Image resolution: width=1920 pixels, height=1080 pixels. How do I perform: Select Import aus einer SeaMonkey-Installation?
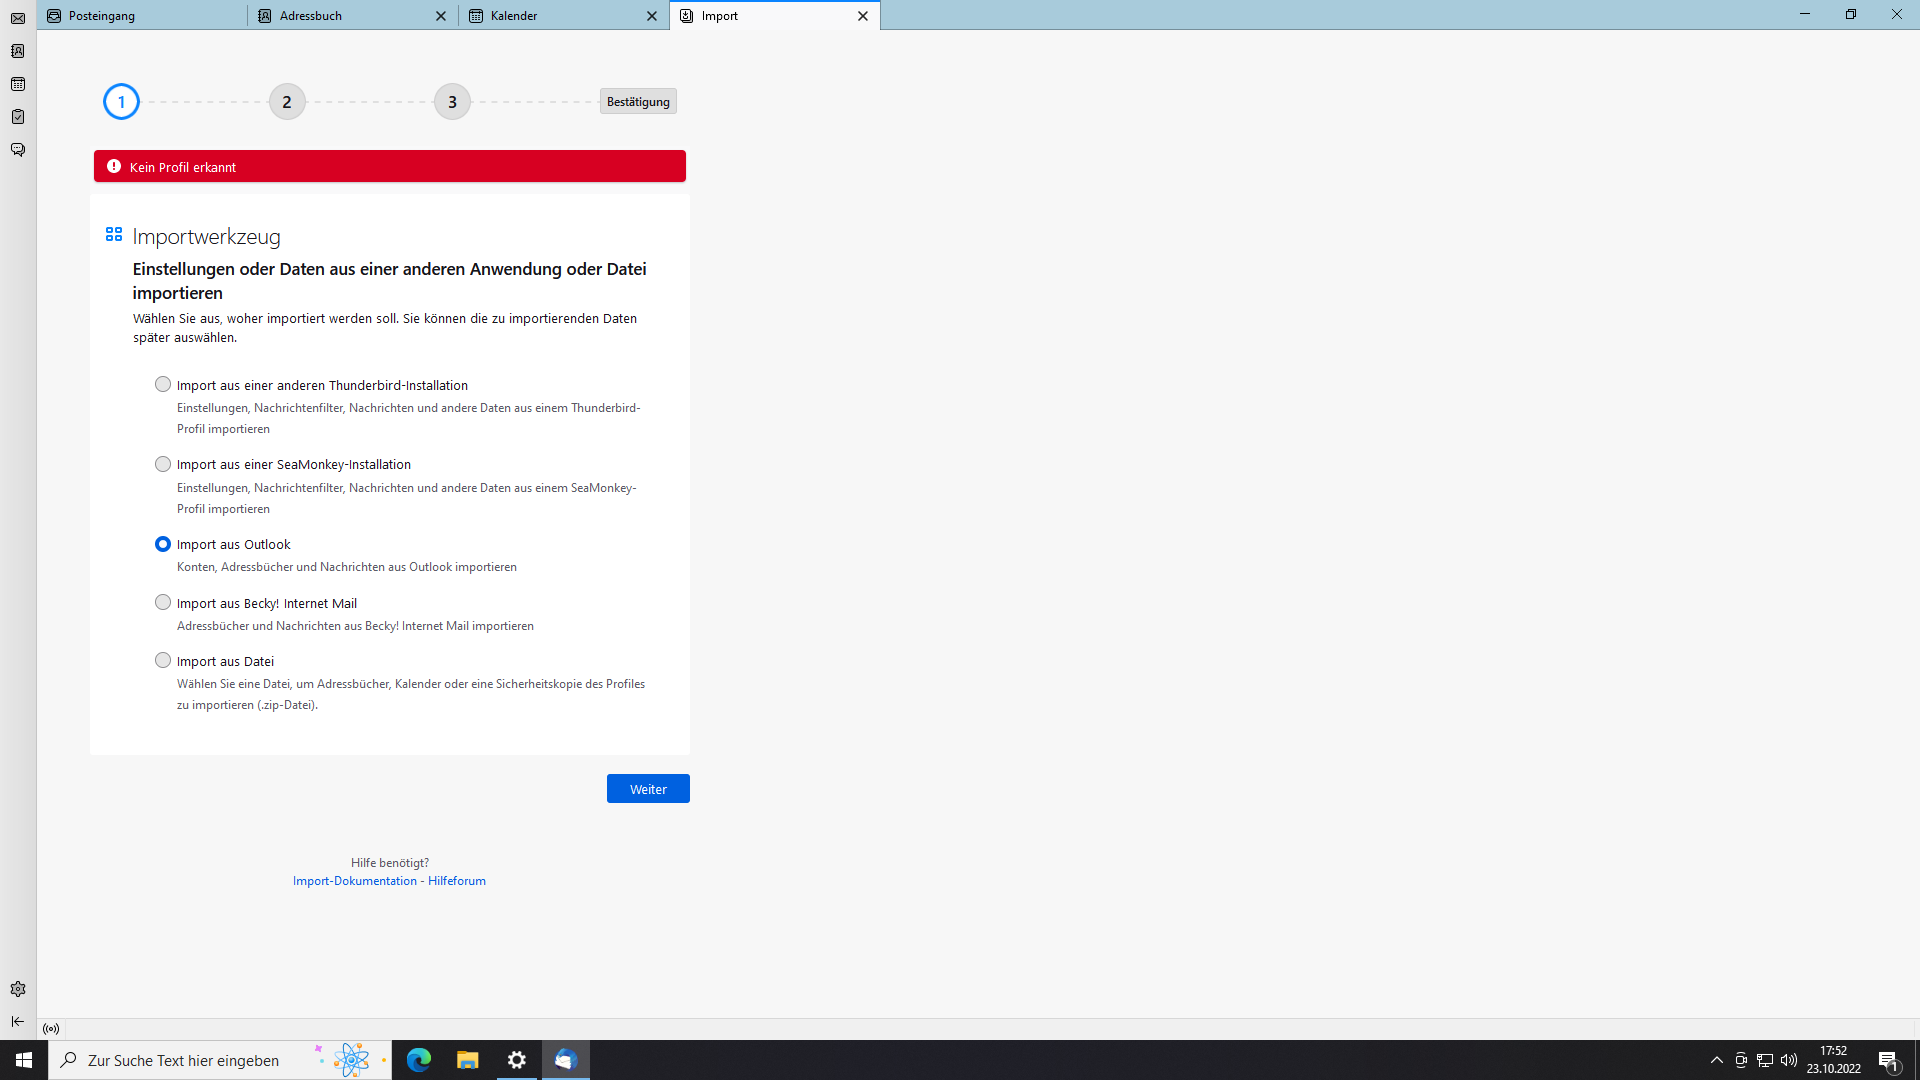point(163,464)
